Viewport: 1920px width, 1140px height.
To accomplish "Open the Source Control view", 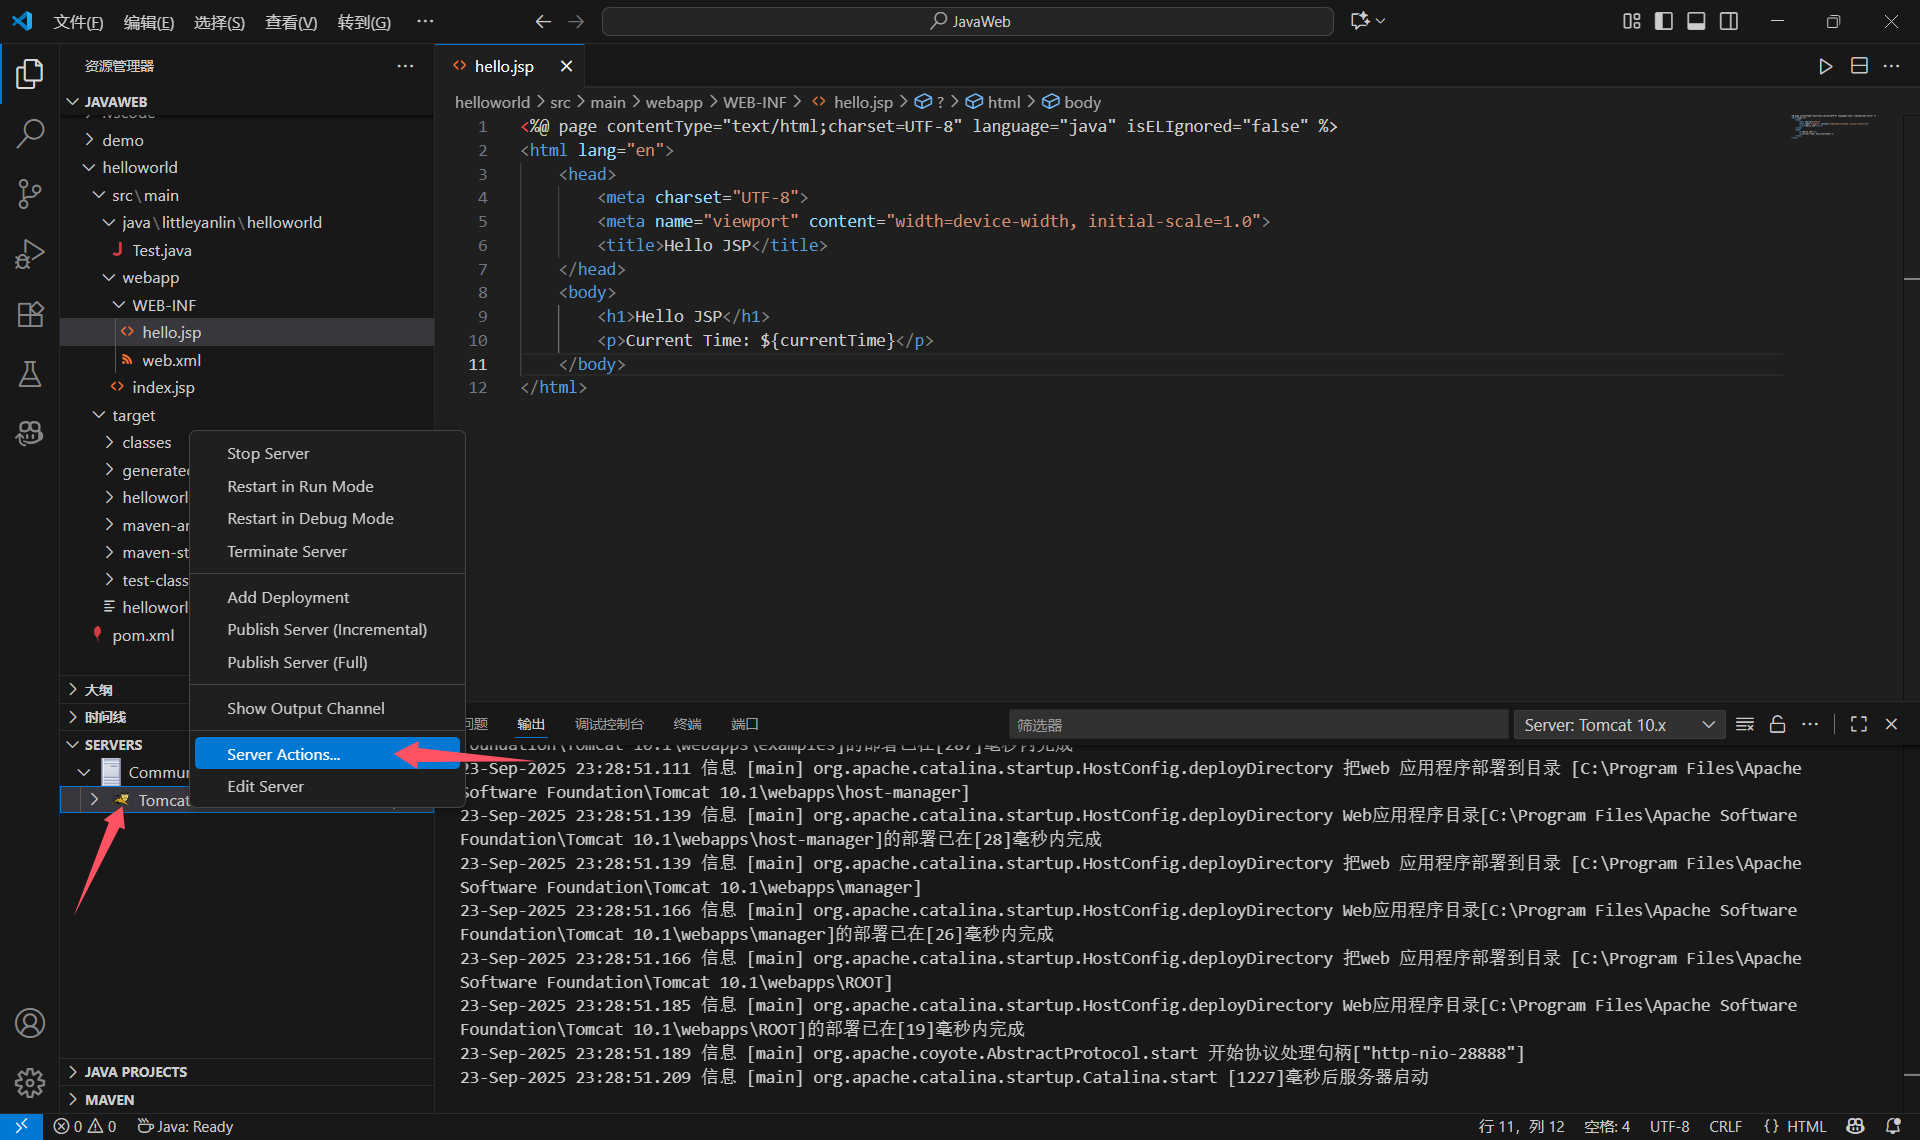I will [x=30, y=193].
